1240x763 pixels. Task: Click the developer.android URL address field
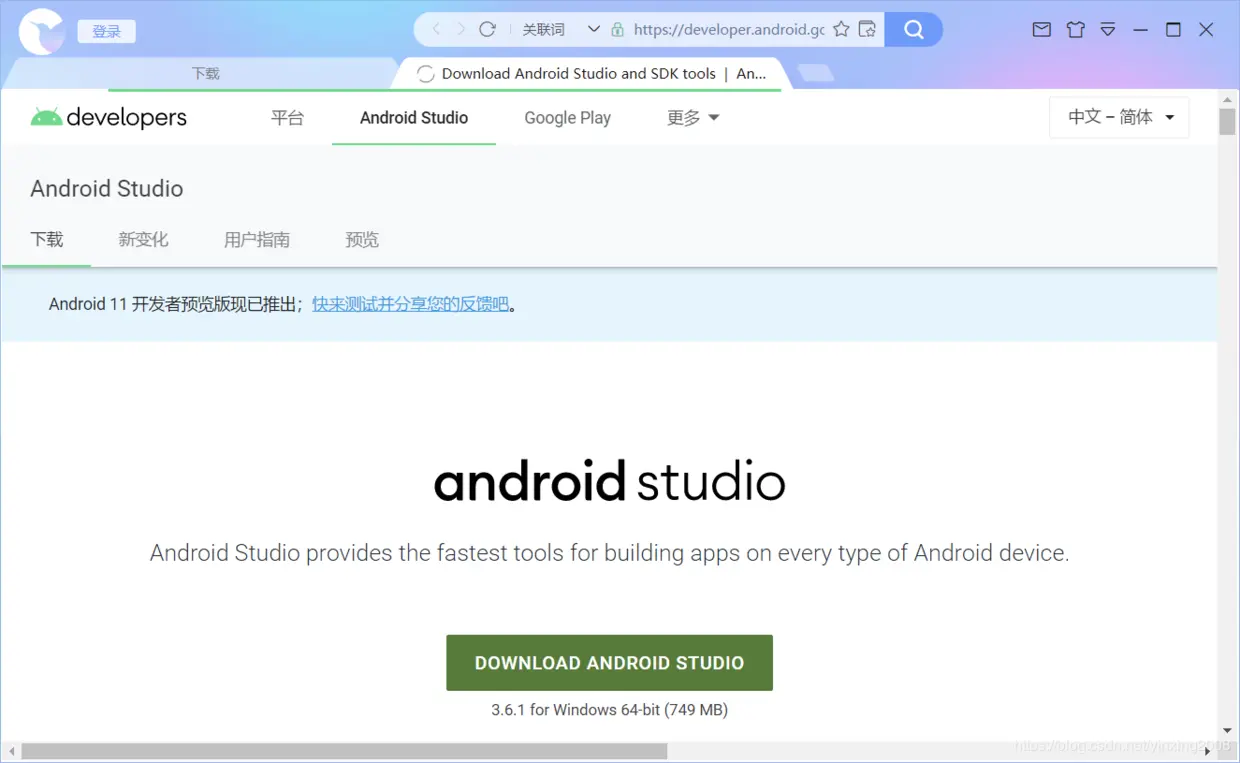point(729,29)
